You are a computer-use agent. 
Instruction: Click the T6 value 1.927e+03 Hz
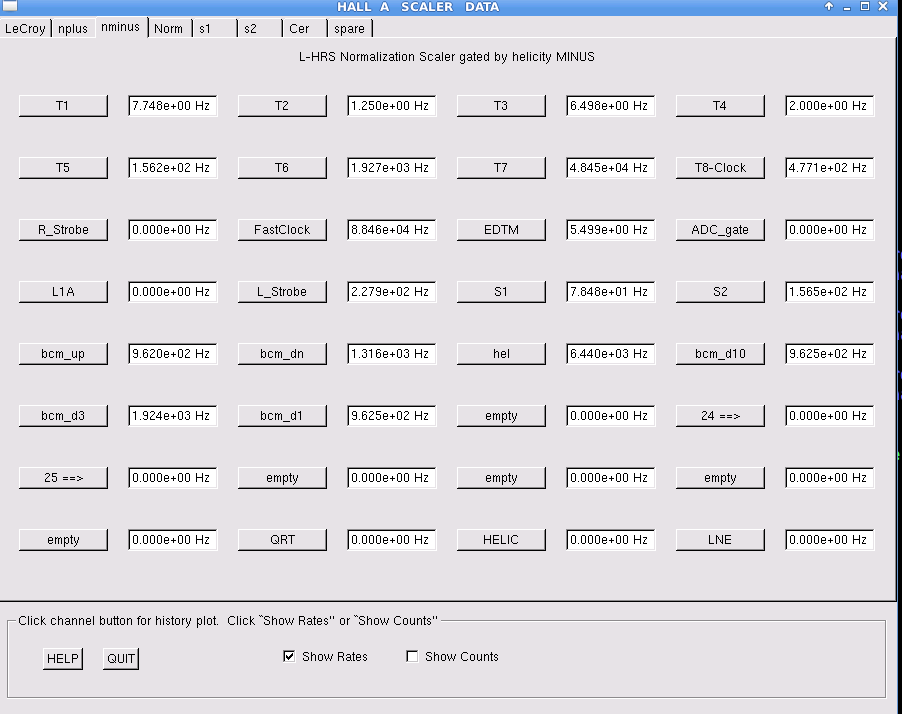(392, 168)
